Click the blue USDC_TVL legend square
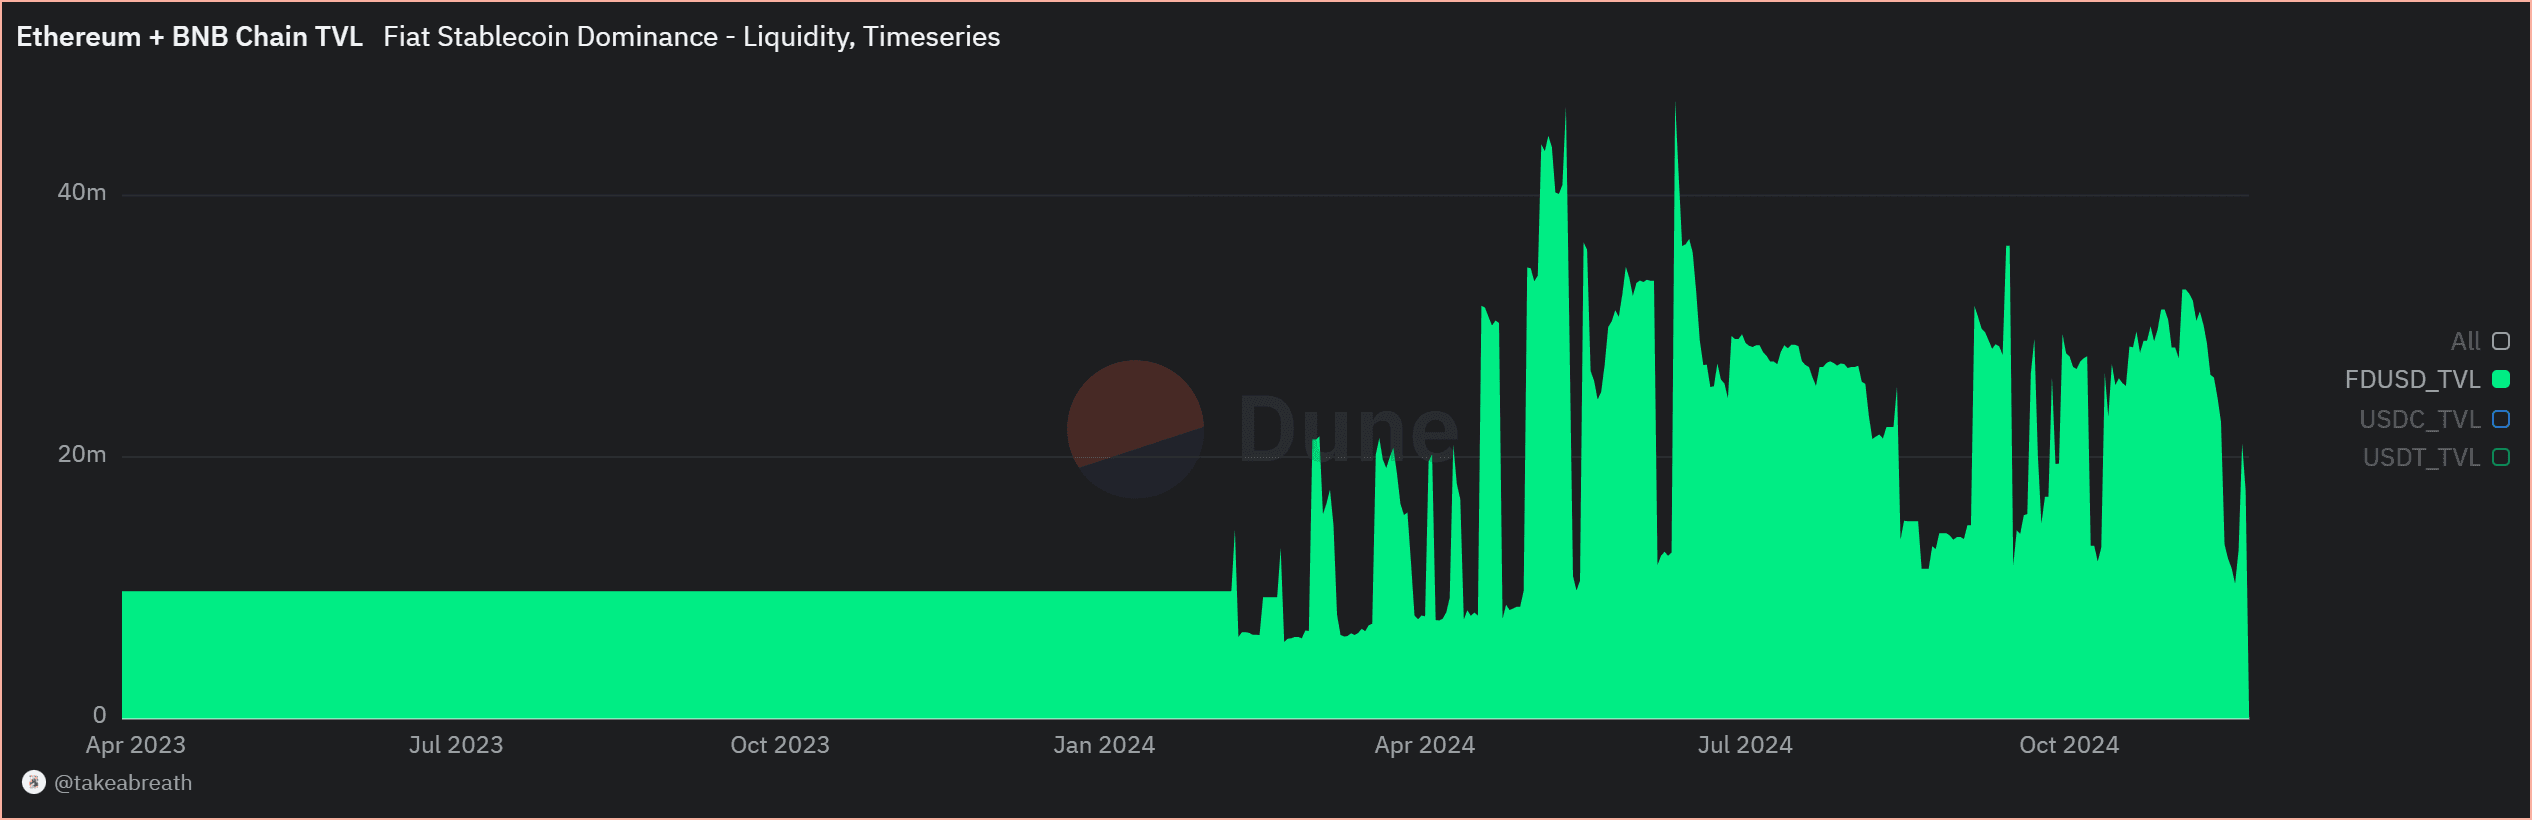 tap(2501, 419)
